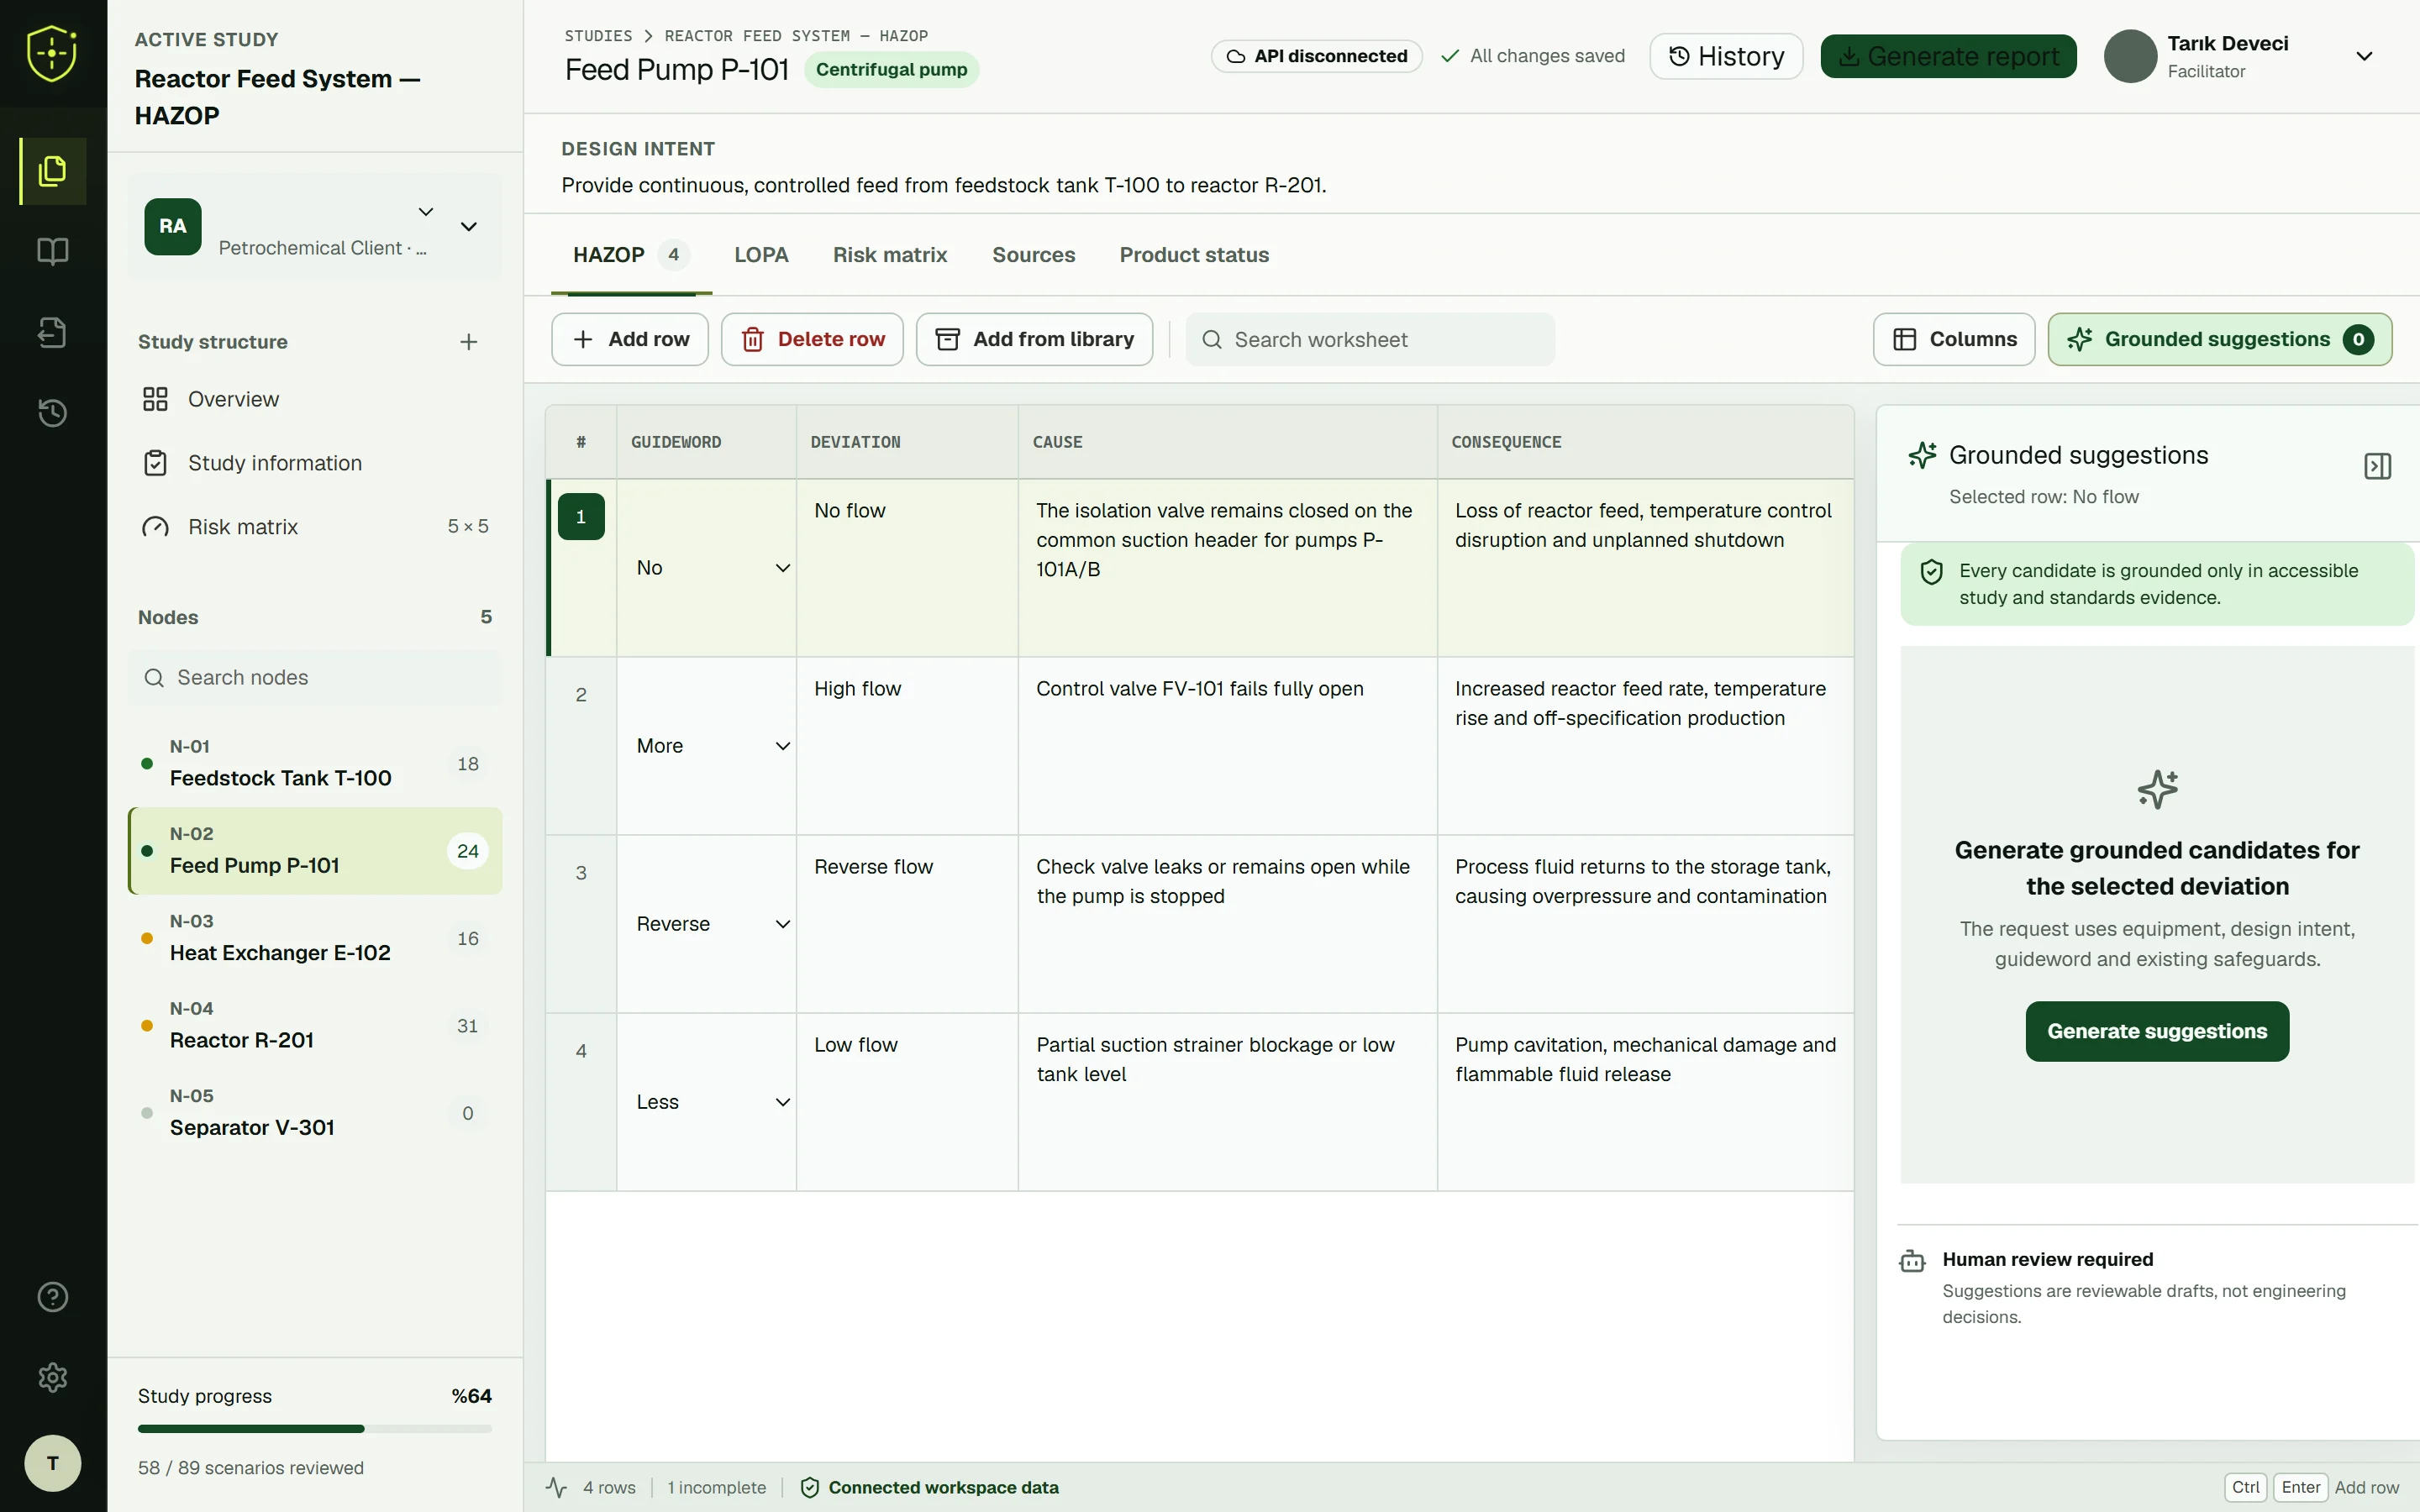The width and height of the screenshot is (2420, 1512).
Task: Click the Tarık Deveci profile picture
Action: (2130, 56)
